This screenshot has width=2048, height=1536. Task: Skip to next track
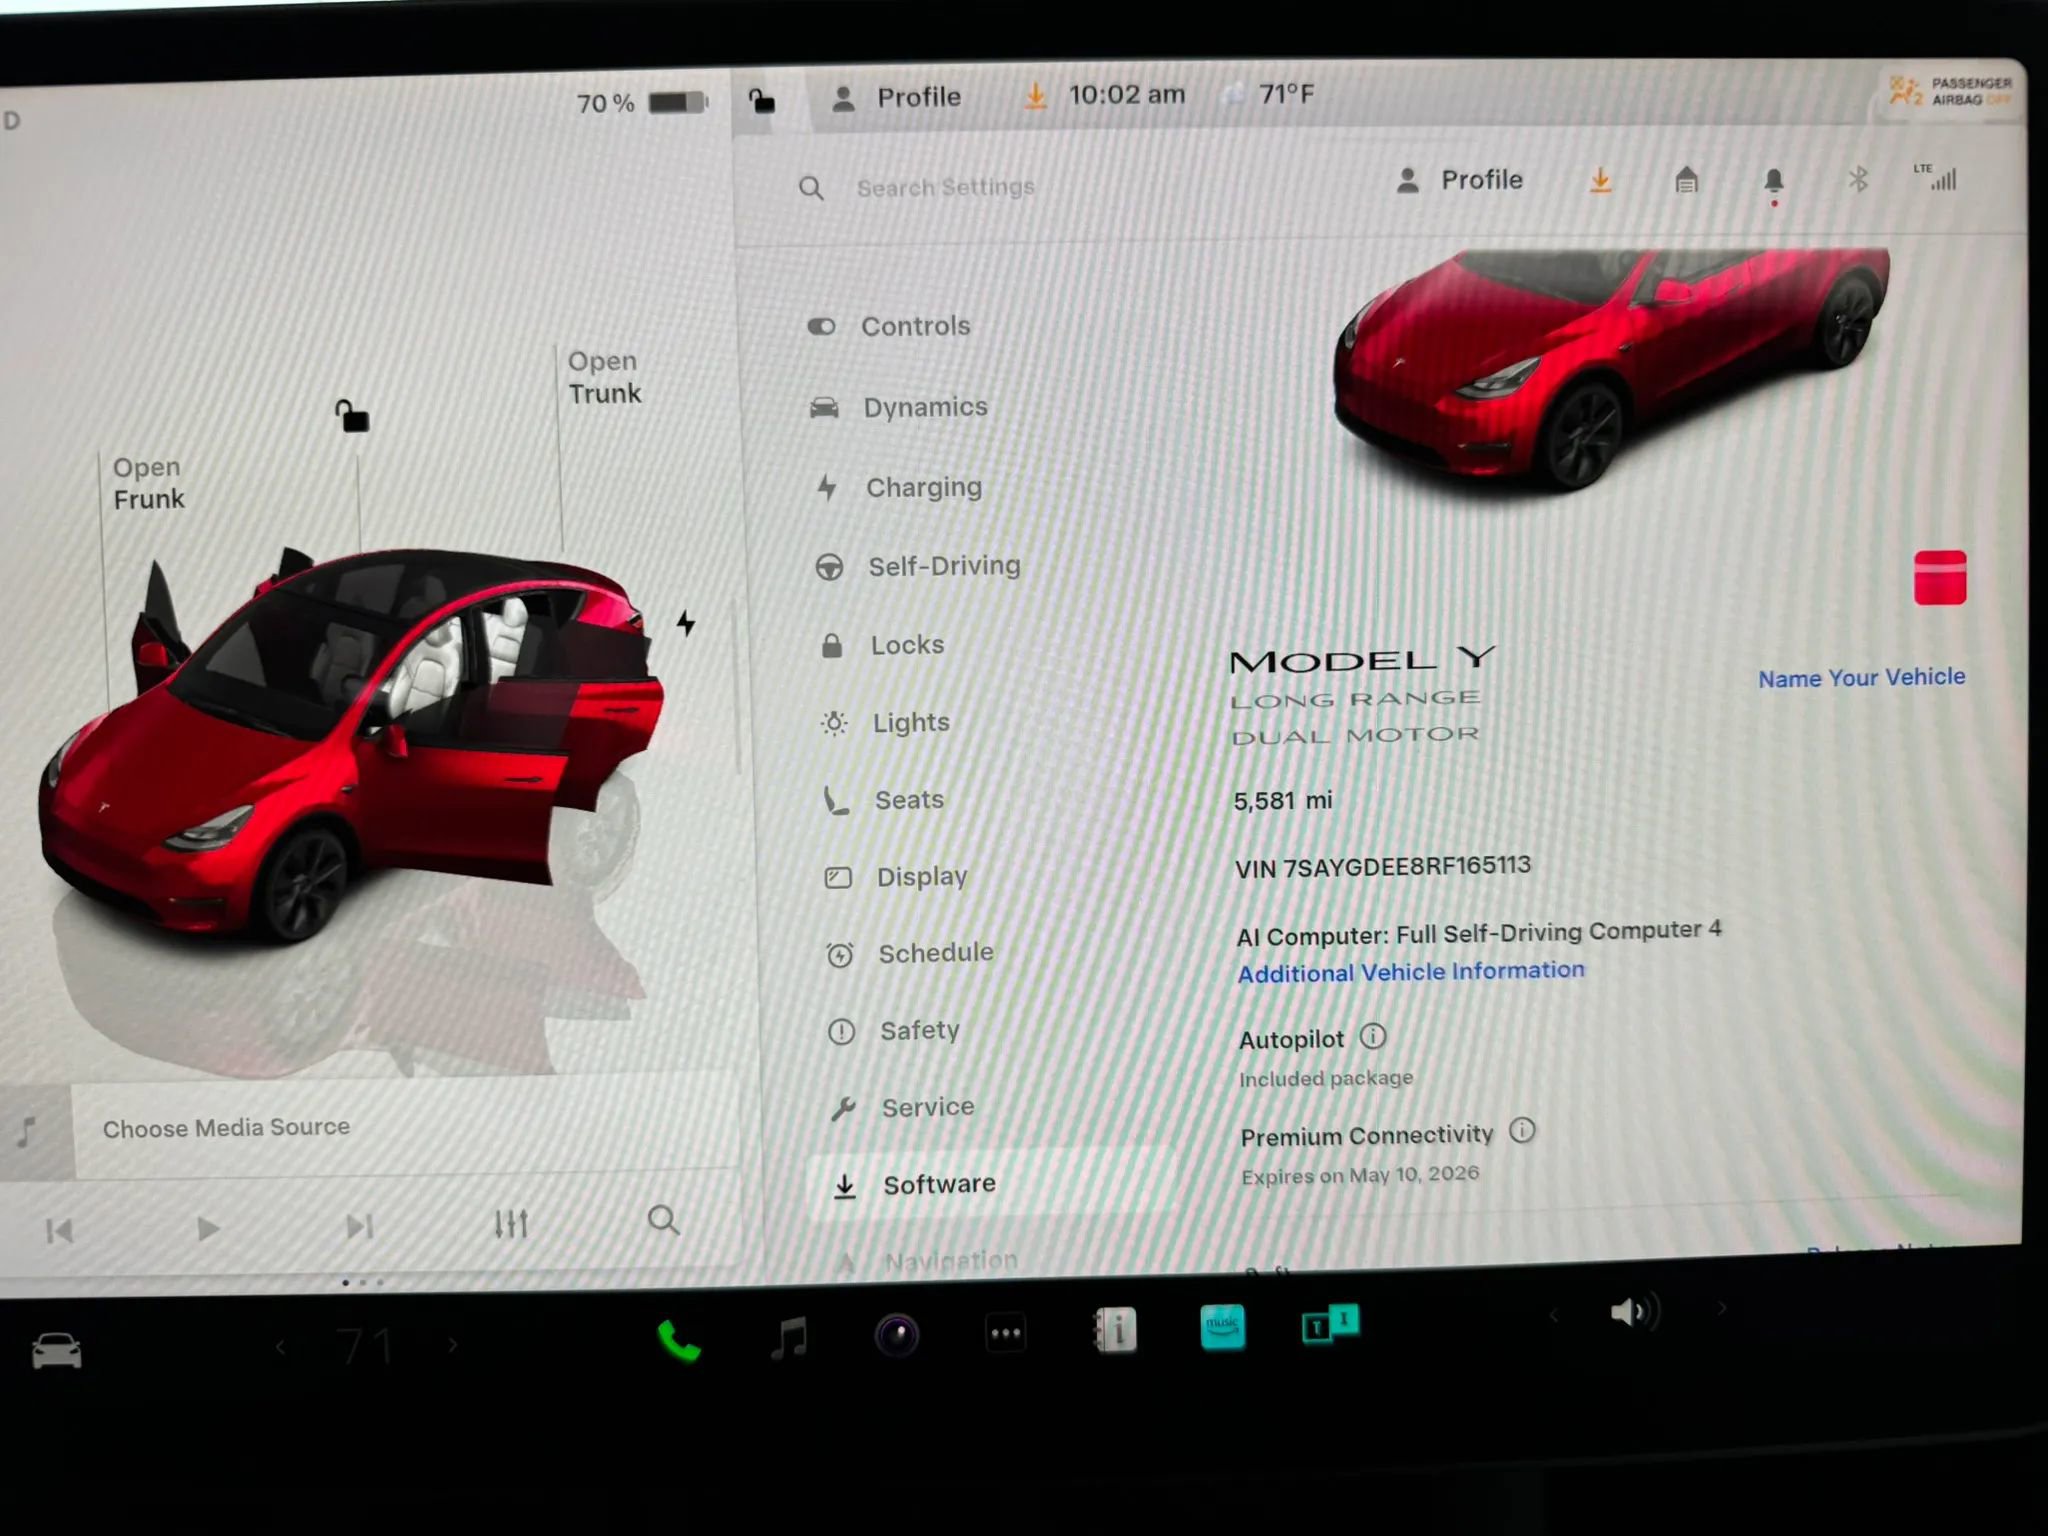click(359, 1226)
